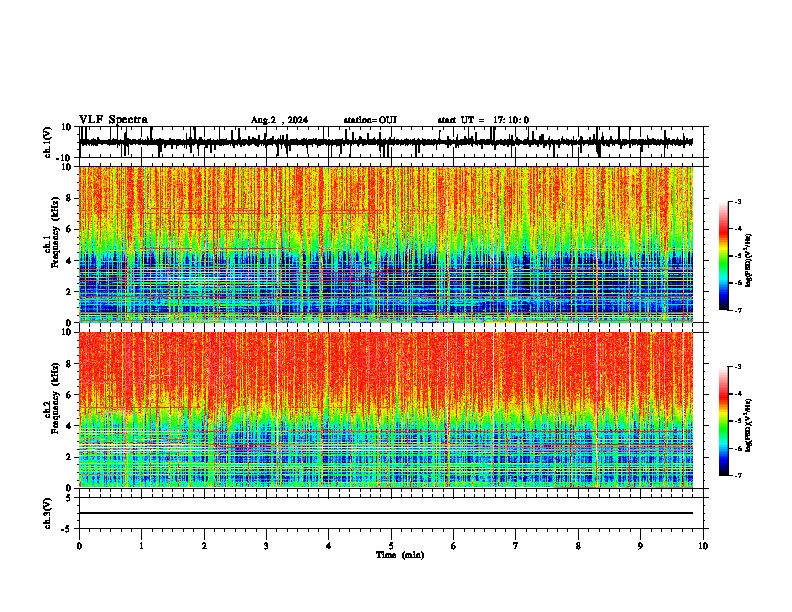Click the time axis tick label 3
Image resolution: width=792 pixels, height=612 pixels.
tap(266, 546)
